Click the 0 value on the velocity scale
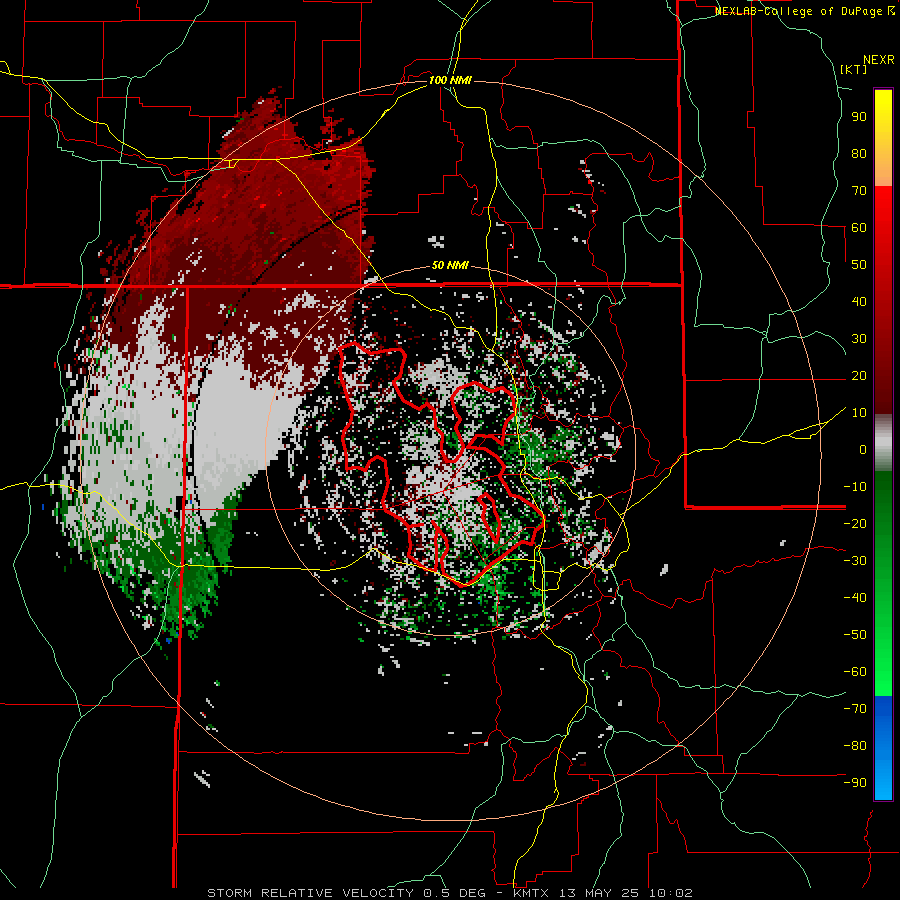Screen dimensions: 900x900 pyautogui.click(x=863, y=449)
